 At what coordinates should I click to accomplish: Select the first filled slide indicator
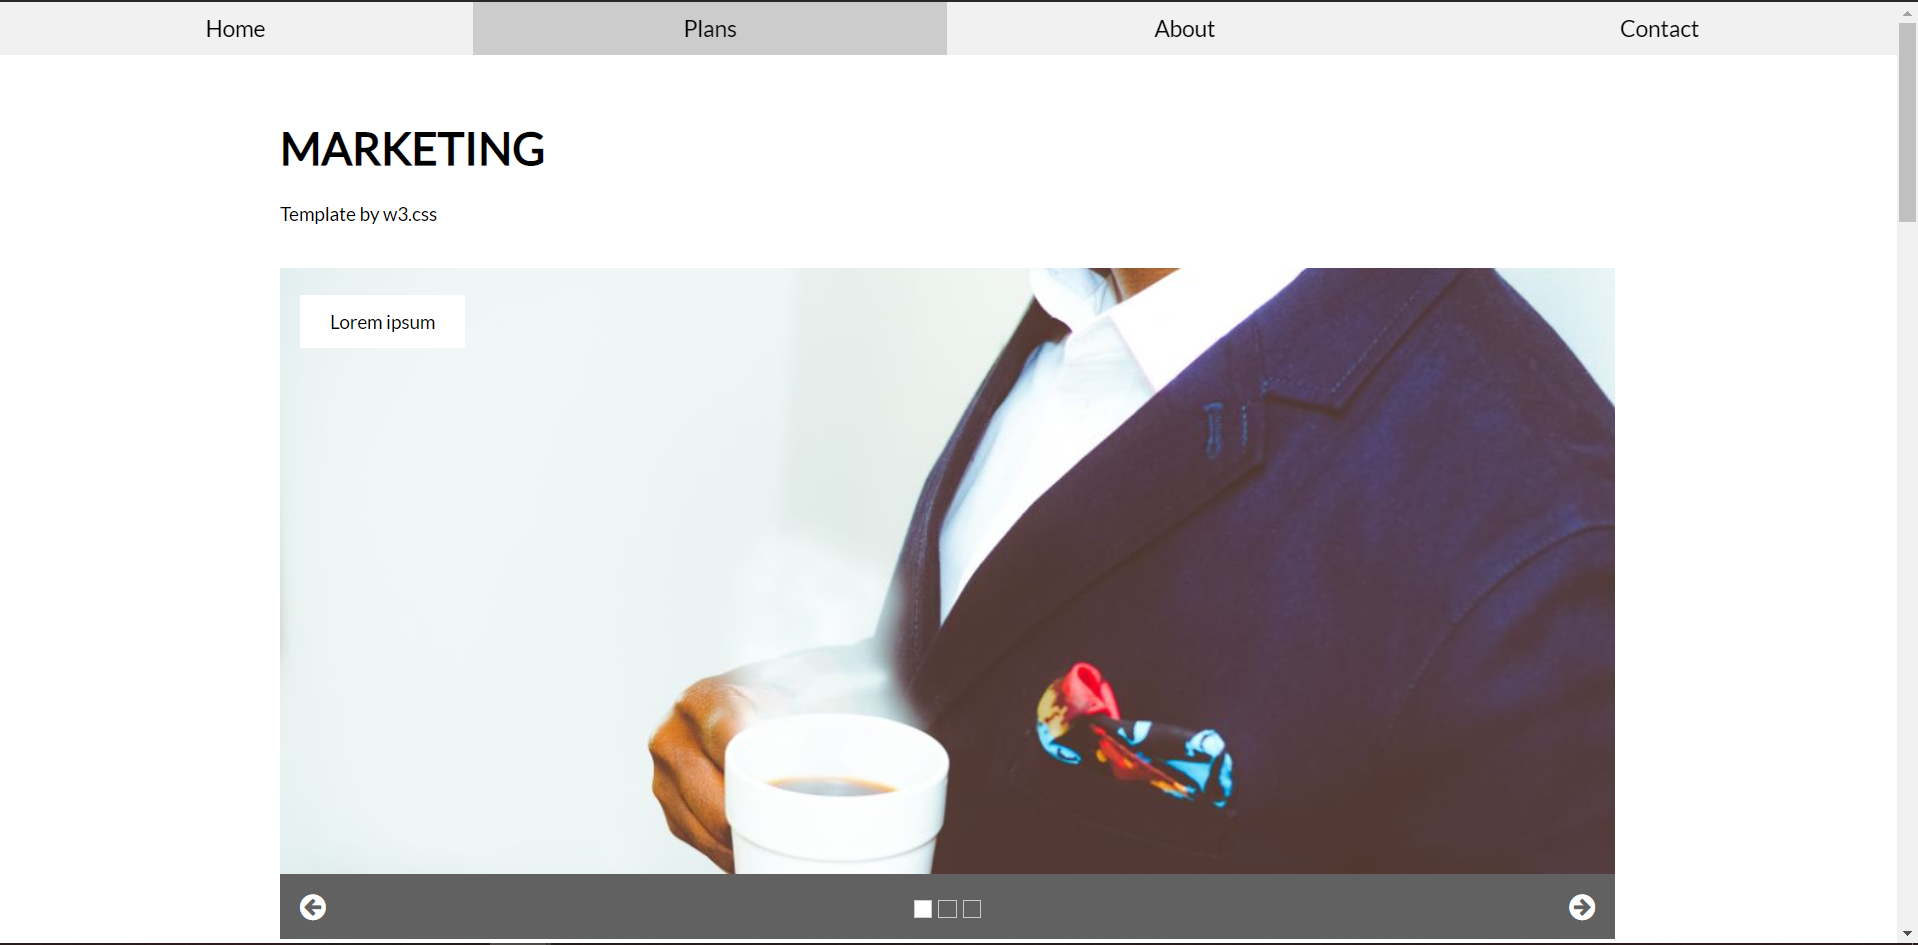pos(923,909)
